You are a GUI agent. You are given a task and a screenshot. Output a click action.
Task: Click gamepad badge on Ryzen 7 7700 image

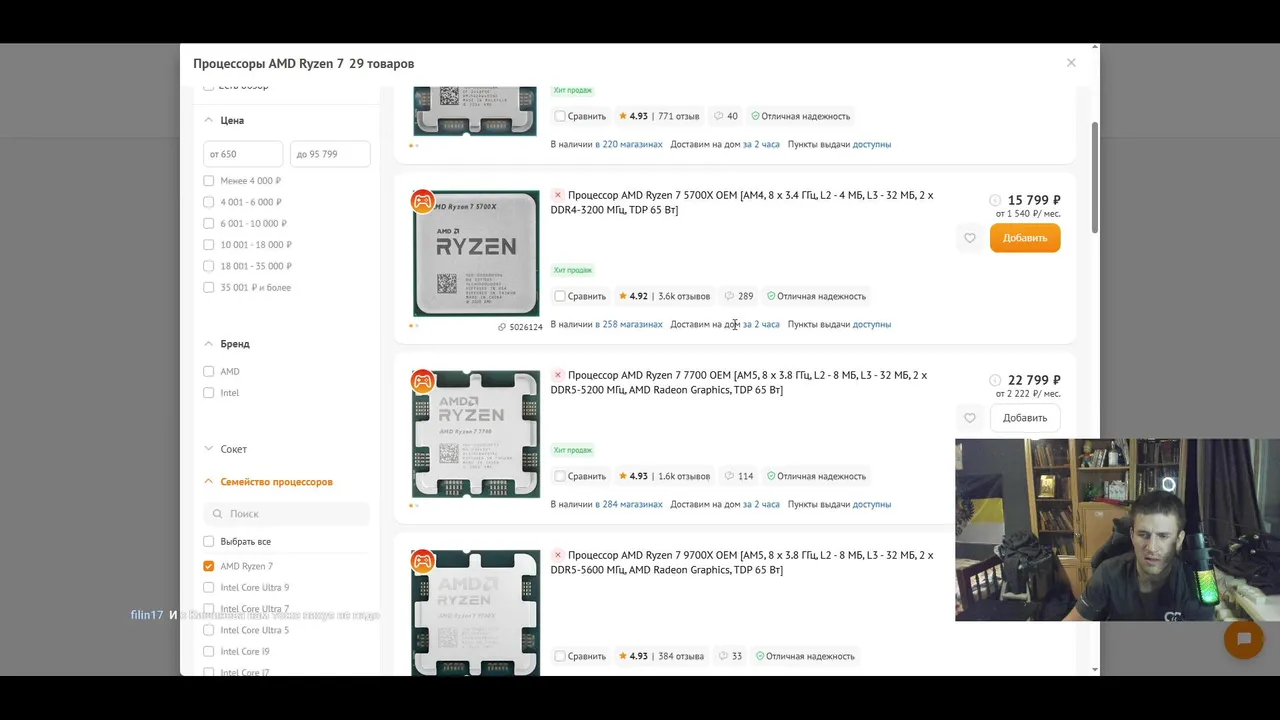[423, 382]
